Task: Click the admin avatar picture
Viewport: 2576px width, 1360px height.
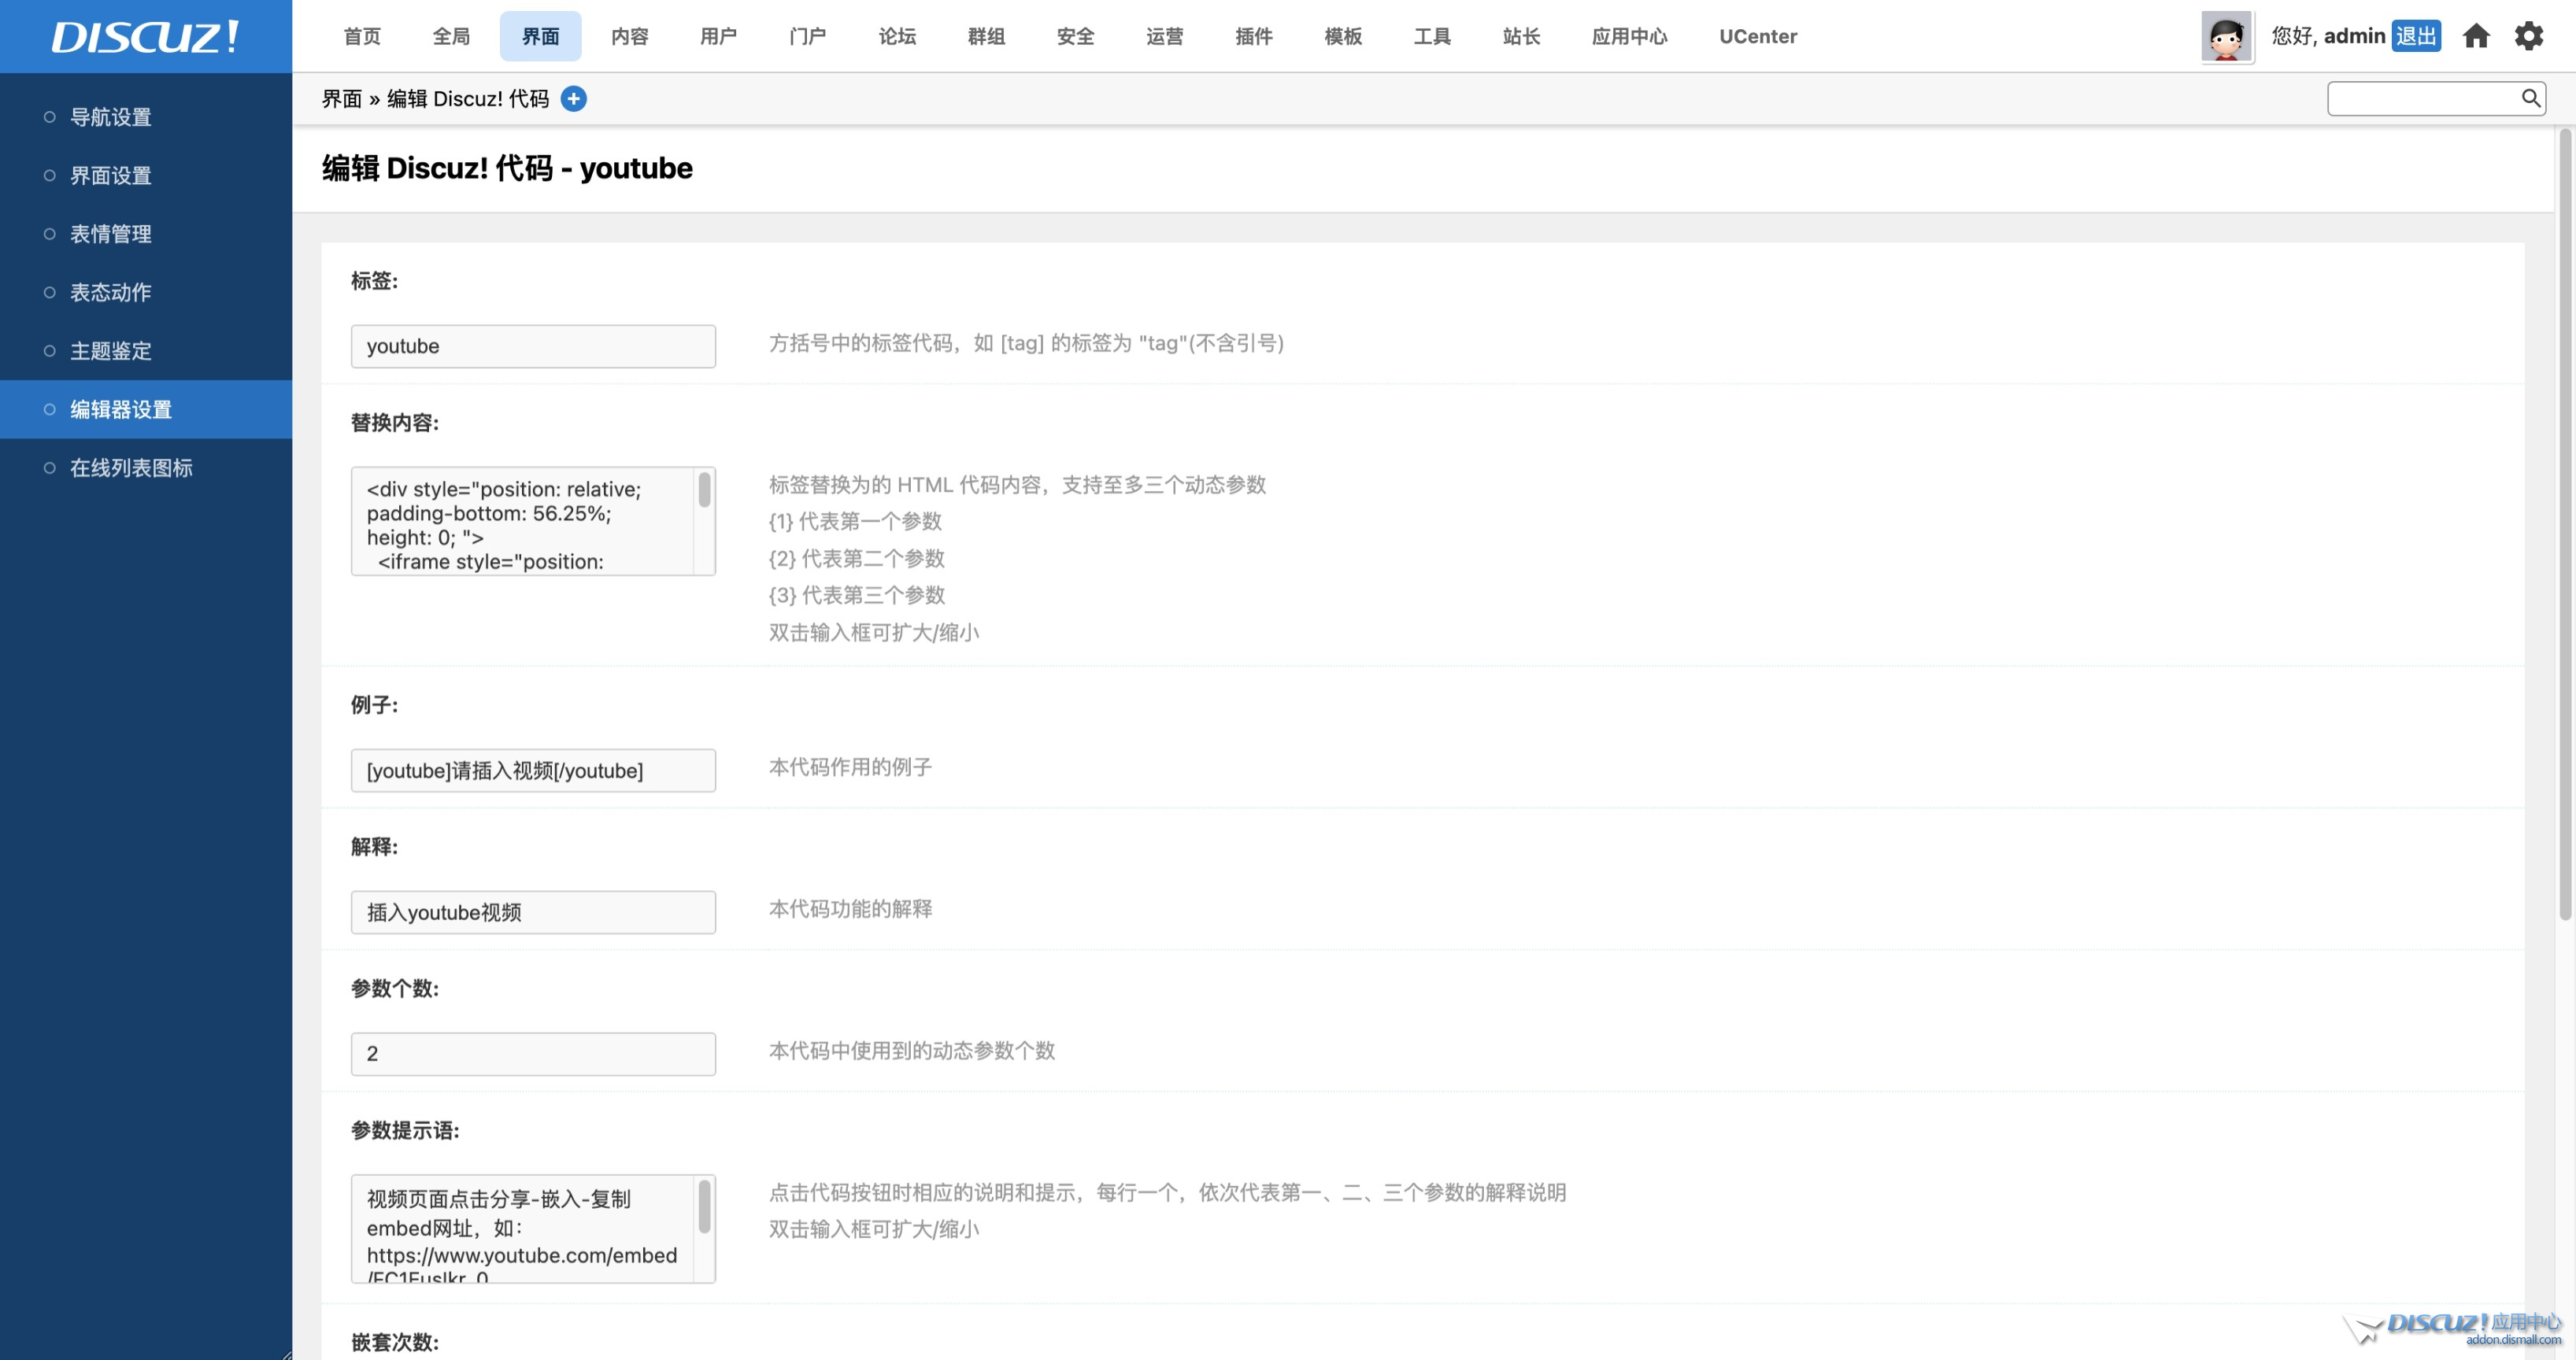Action: click(2226, 37)
